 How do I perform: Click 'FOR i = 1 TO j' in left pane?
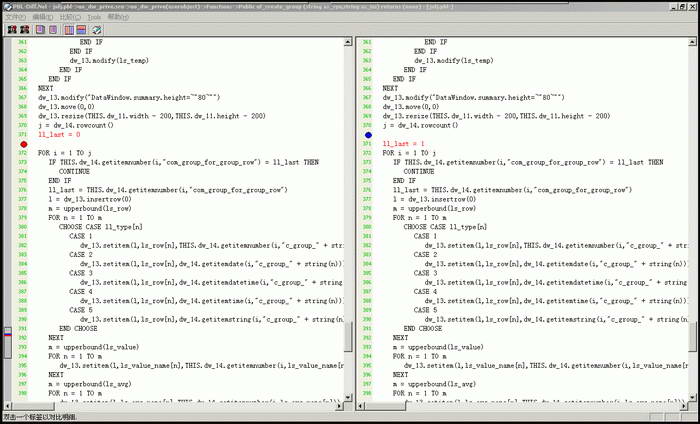[x=64, y=153]
